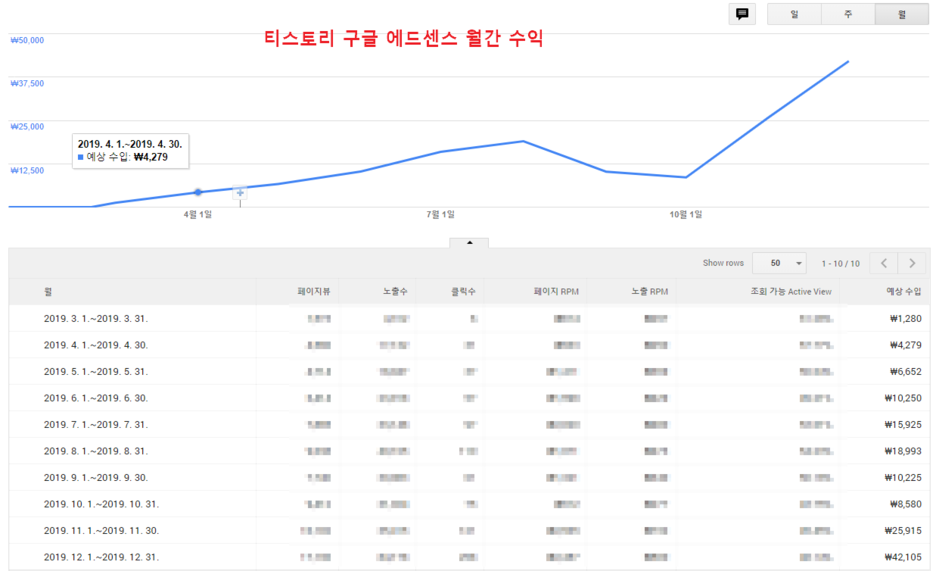The height and width of the screenshot is (571, 936).
Task: Select row 2019. 9. 1.~2019. 9. 30.
Action: point(469,477)
